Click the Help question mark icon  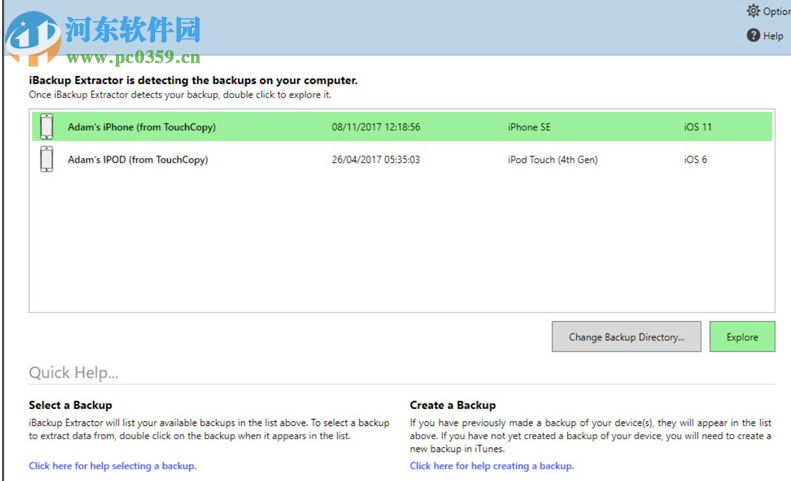753,35
